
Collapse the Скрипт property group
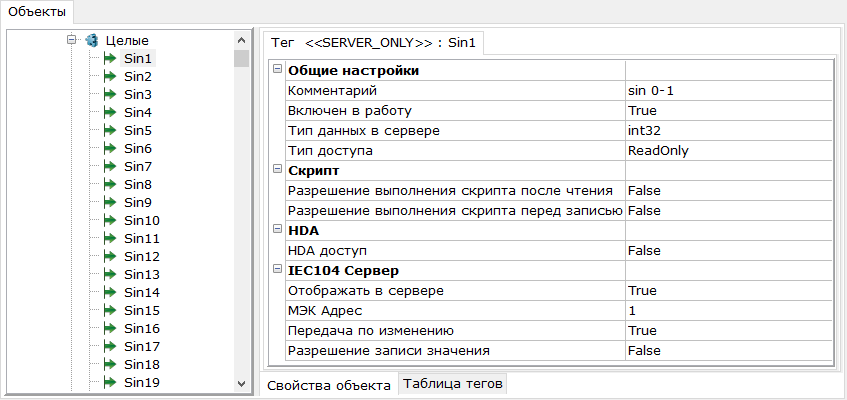coord(278,169)
